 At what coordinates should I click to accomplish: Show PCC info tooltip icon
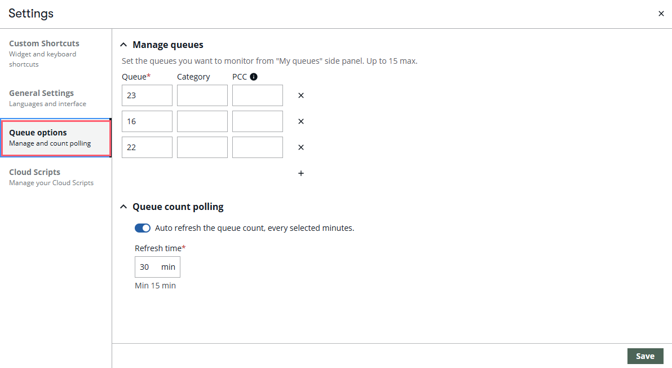click(x=254, y=77)
